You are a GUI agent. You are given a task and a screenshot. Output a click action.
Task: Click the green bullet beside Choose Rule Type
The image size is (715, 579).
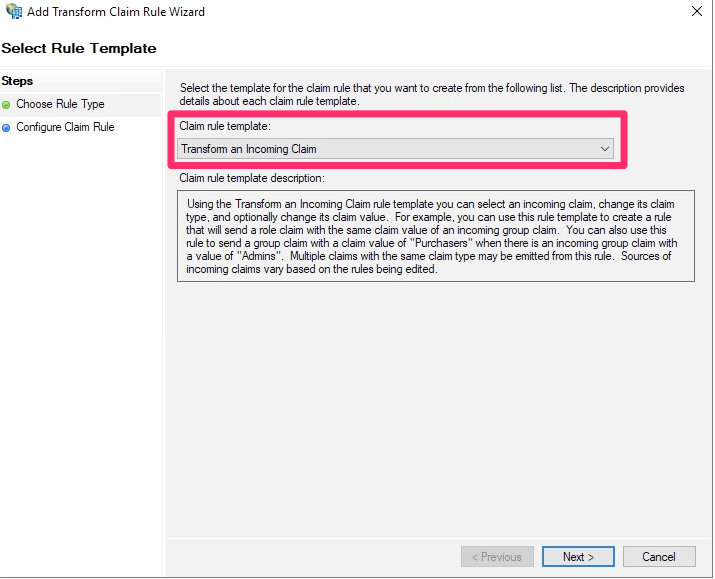coord(7,104)
